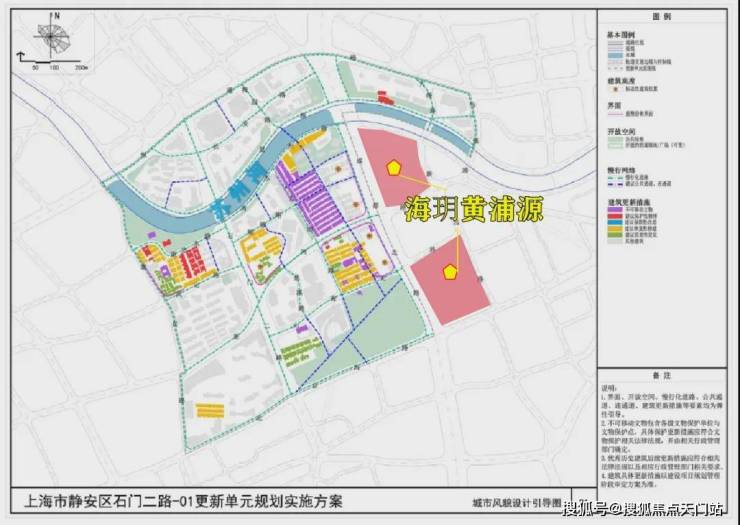Pick the water-blue swatch in the basic legend

point(615,55)
